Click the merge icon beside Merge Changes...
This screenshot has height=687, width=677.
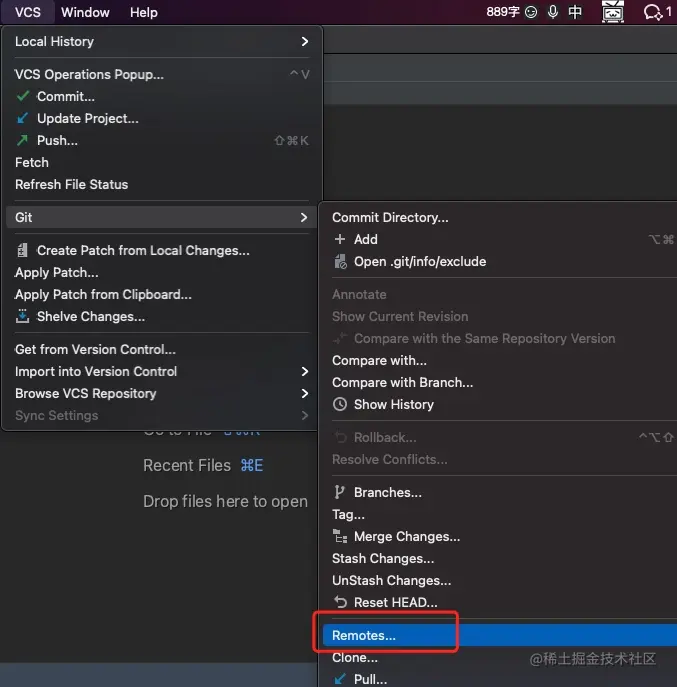pos(340,536)
